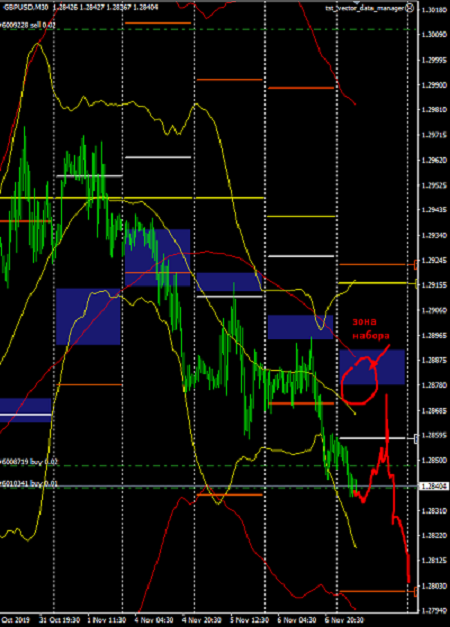Click the yellow level marker near 1.29155
The height and width of the screenshot is (627, 450).
[416, 284]
